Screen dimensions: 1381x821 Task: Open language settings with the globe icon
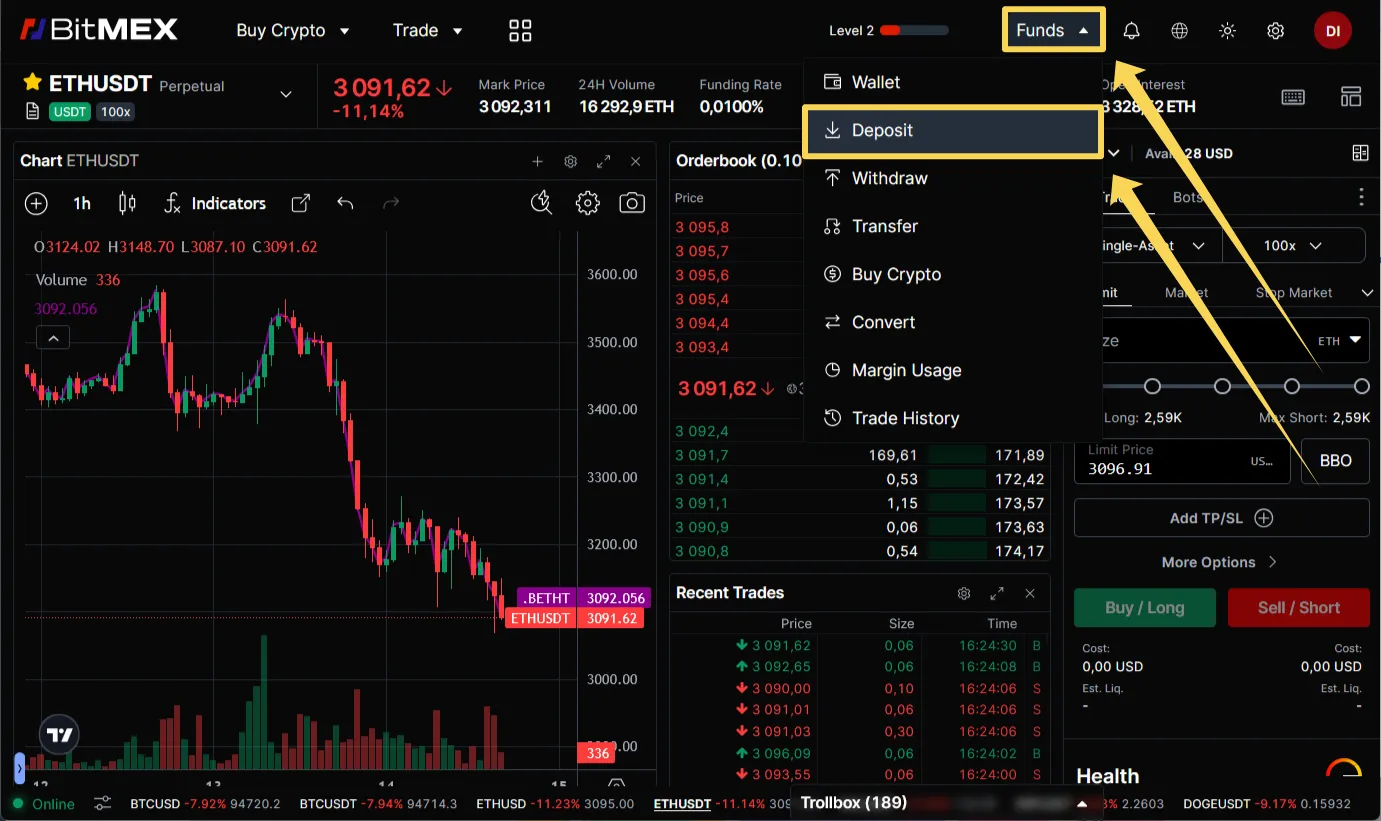(x=1179, y=30)
